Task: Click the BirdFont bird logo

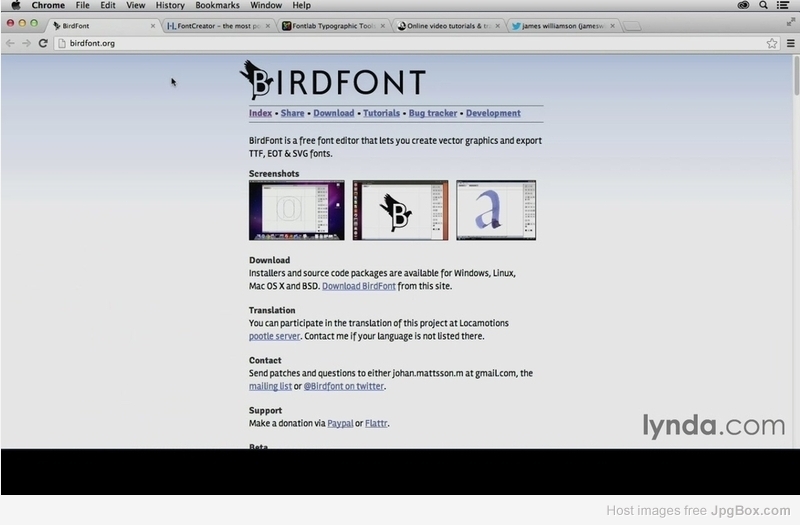Action: 259,80
